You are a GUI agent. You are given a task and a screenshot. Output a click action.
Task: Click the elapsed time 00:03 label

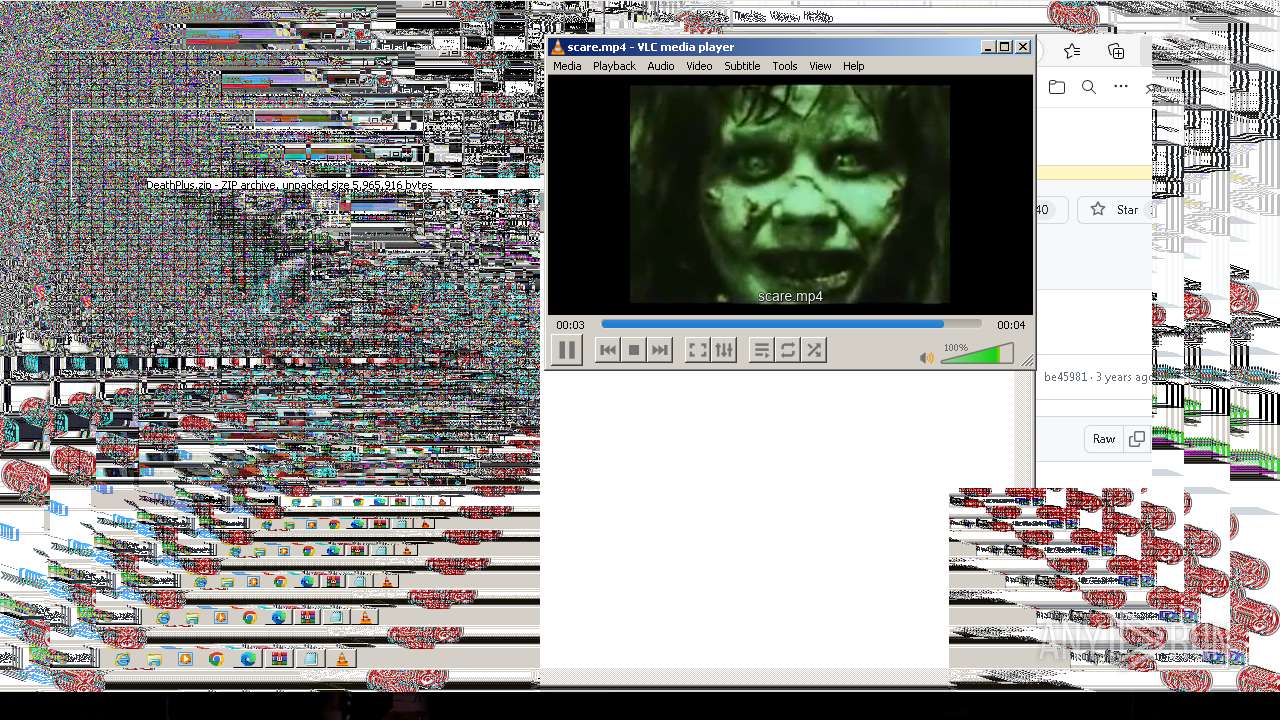[x=570, y=325]
